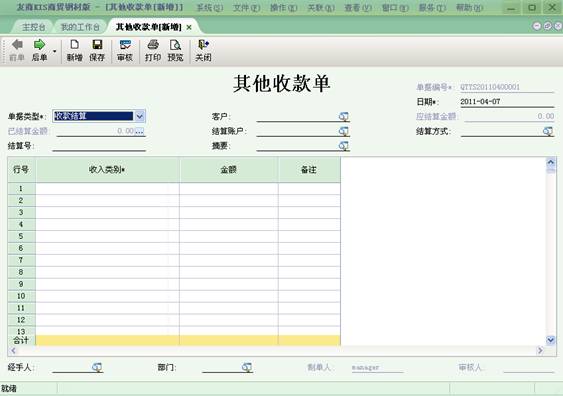Open the 关联 menu
The image size is (563, 396).
click(x=321, y=7)
